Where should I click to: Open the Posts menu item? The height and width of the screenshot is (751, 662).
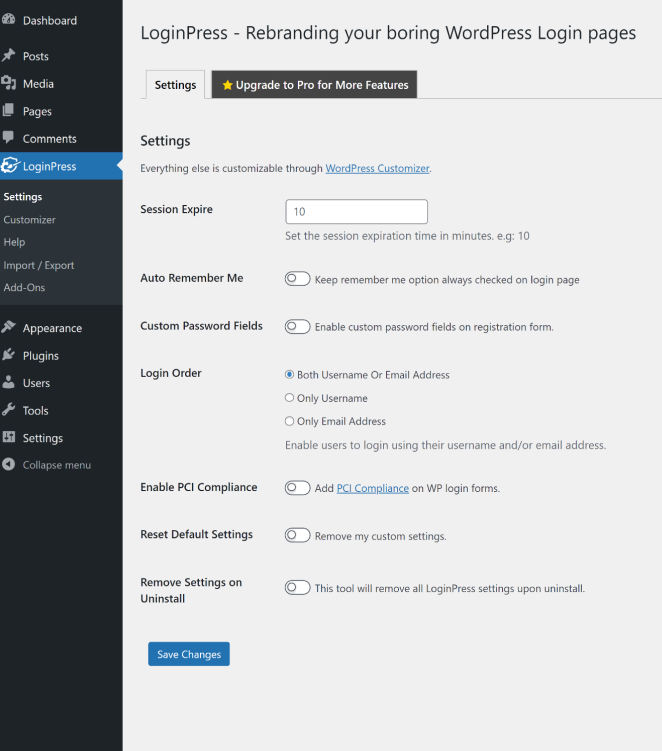pyautogui.click(x=61, y=56)
